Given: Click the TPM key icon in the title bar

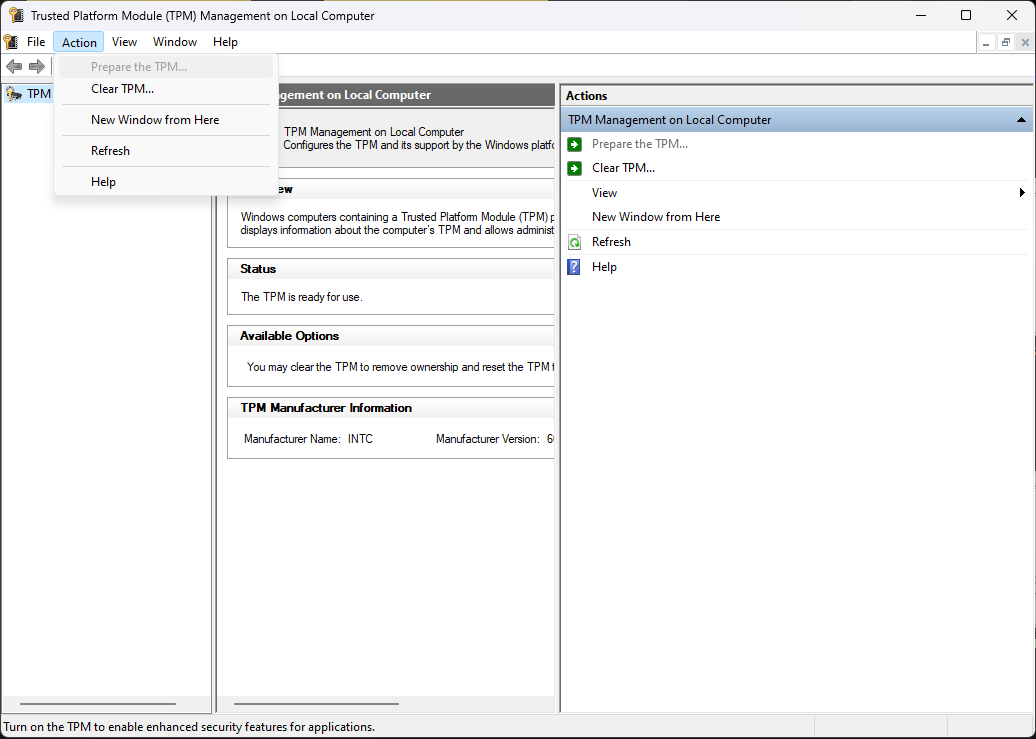Looking at the screenshot, I should point(17,15).
